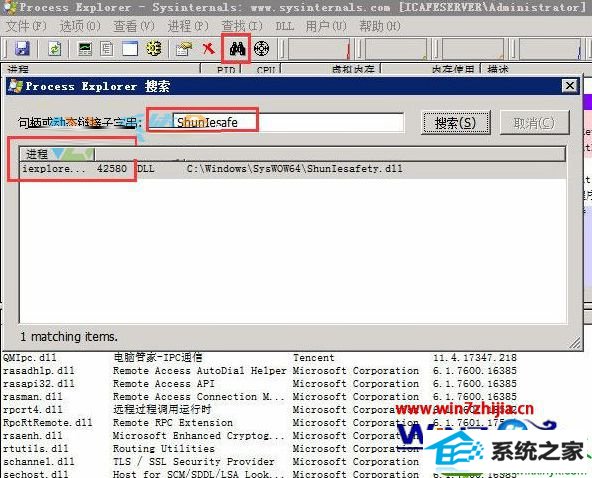Open the process Properties toolbar icon

pyautogui.click(x=184, y=49)
